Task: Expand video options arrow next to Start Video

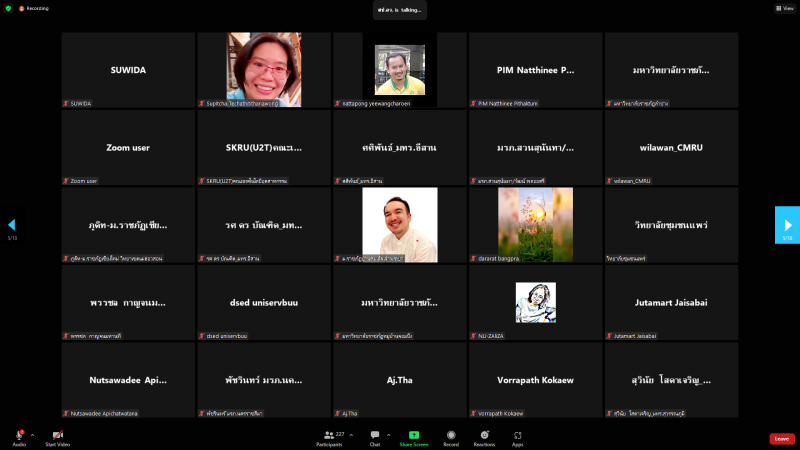Action: tap(71, 435)
